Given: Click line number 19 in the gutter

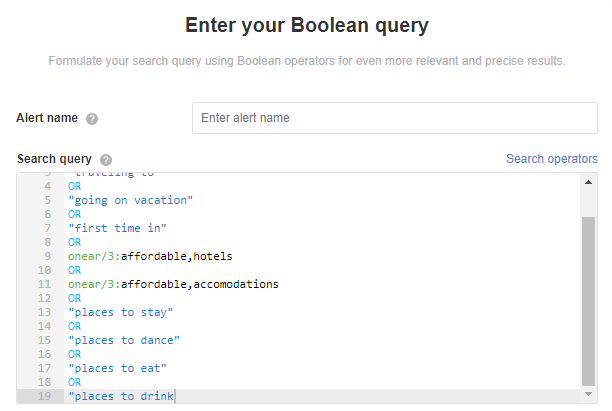Looking at the screenshot, I should pyautogui.click(x=42, y=397).
